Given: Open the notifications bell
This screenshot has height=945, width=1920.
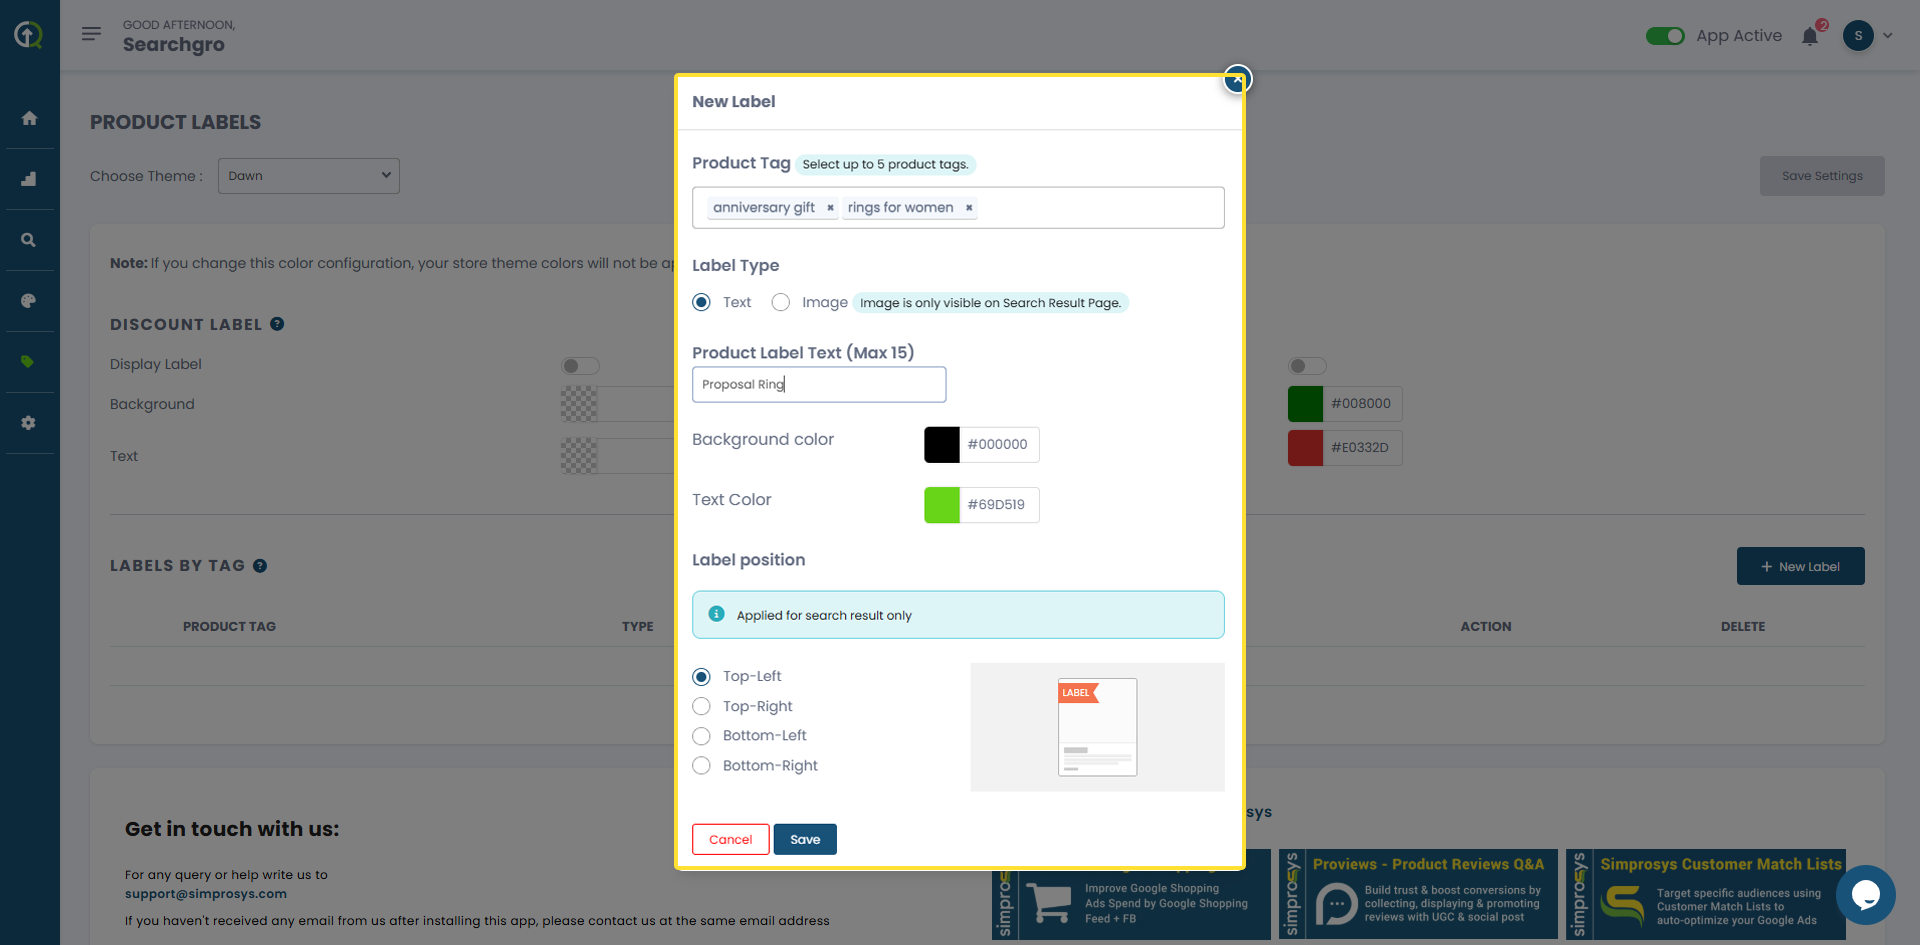Looking at the screenshot, I should [1810, 37].
